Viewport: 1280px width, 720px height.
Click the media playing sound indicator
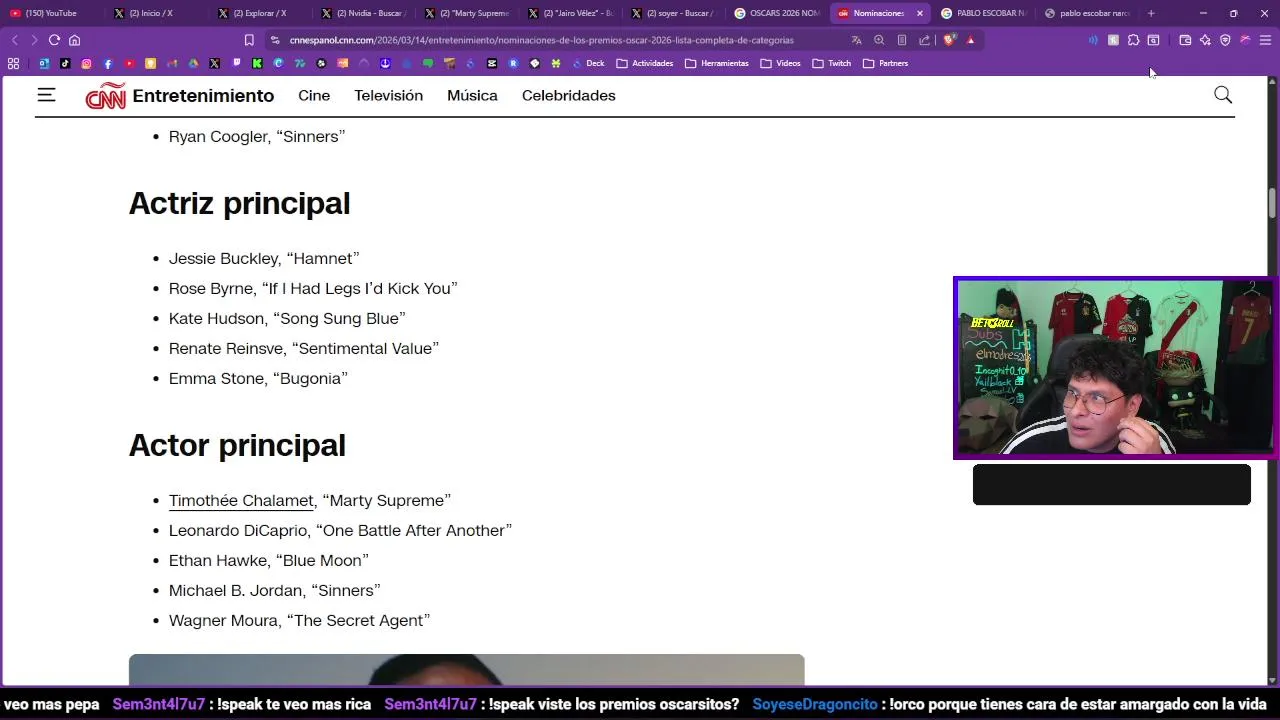tap(1093, 40)
